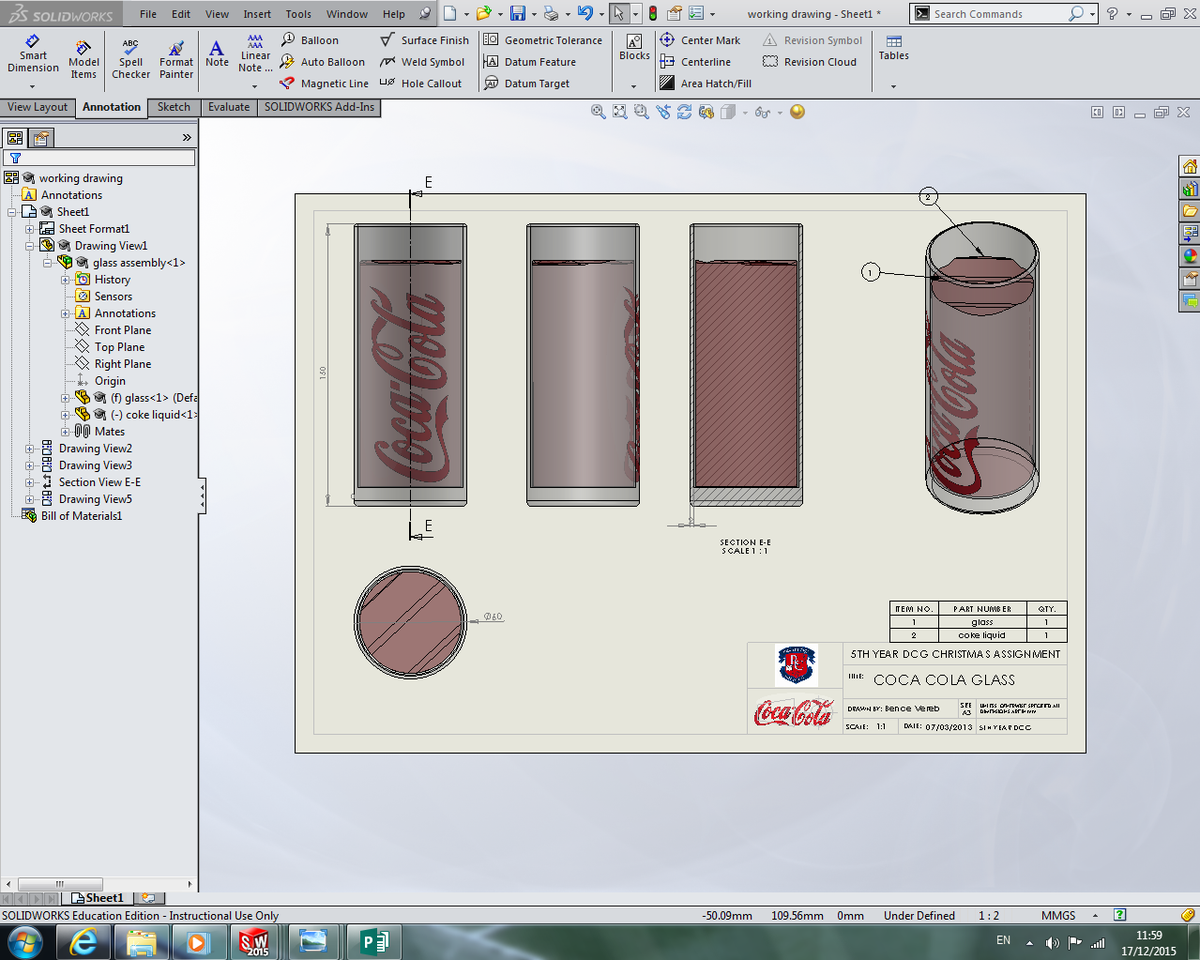Expand the Sheet Format1 node
Screen dimensions: 1200x960
[x=30, y=229]
